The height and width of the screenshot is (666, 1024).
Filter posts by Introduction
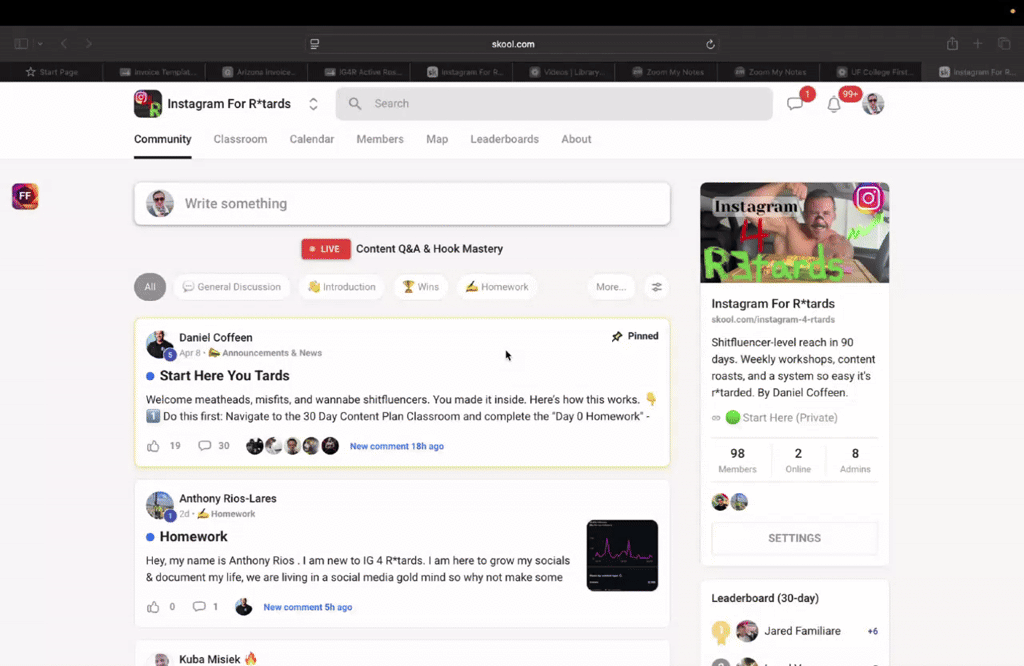[x=342, y=287]
